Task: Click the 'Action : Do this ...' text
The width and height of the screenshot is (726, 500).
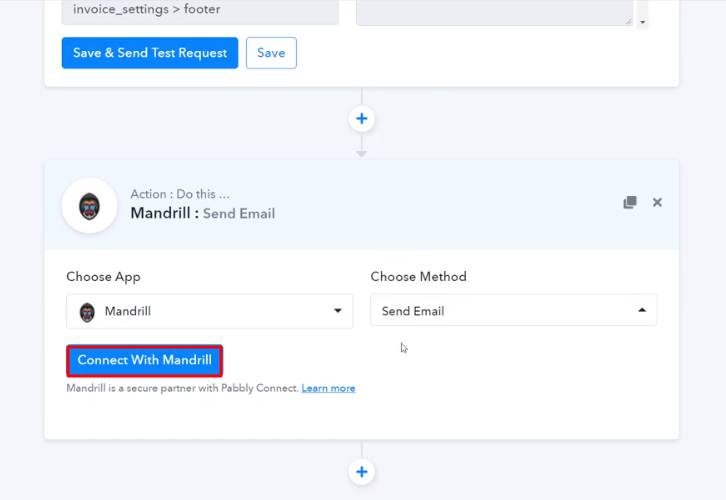Action: tap(180, 194)
